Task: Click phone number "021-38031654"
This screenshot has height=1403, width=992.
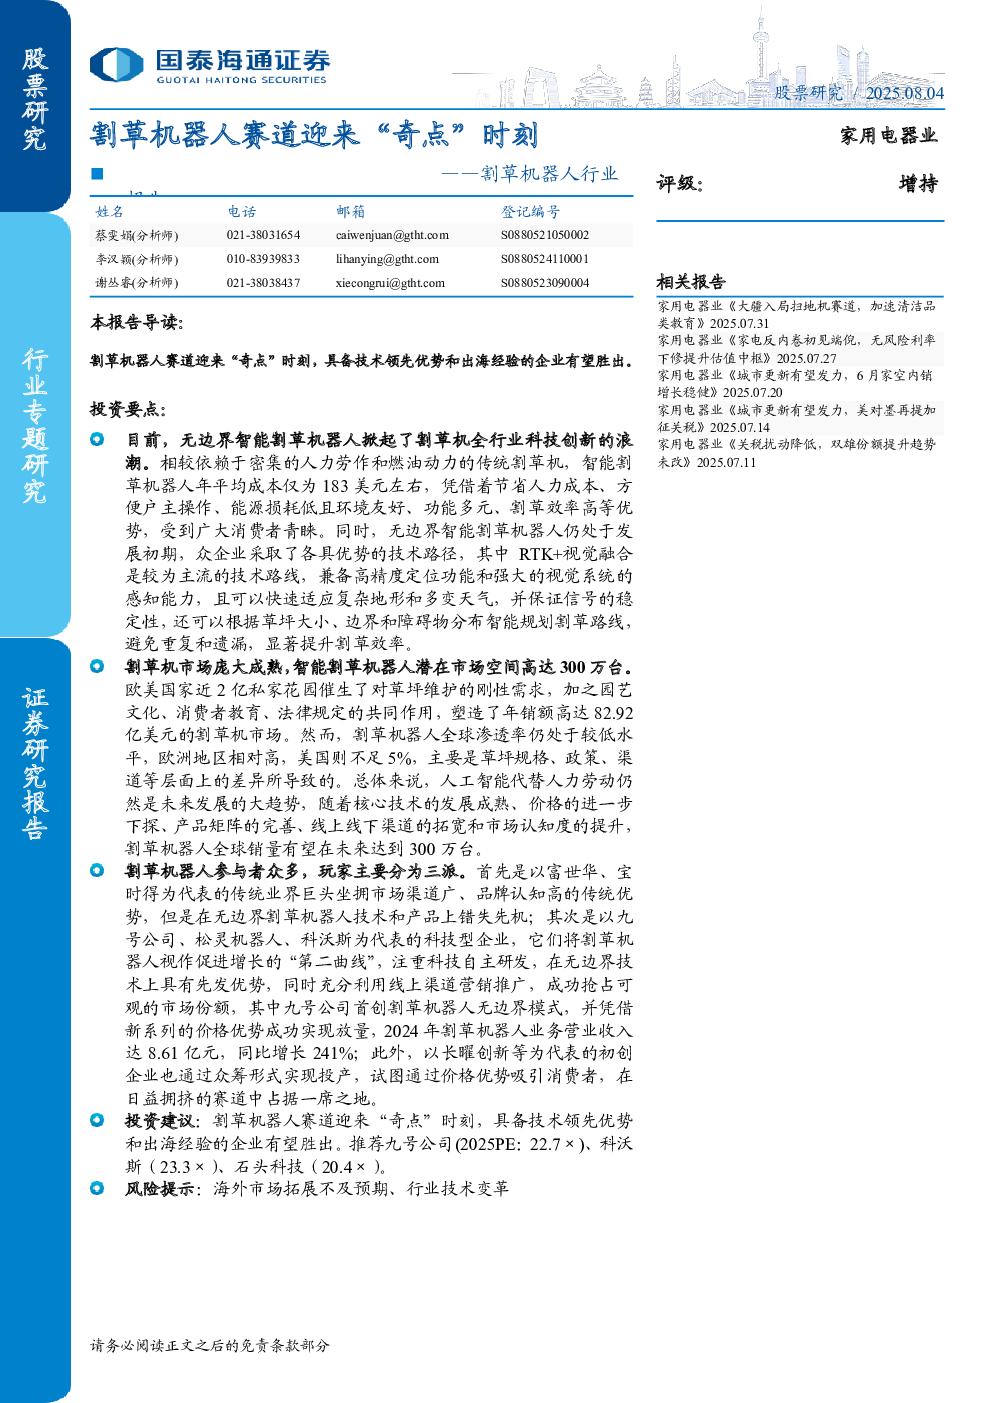Action: tap(263, 235)
